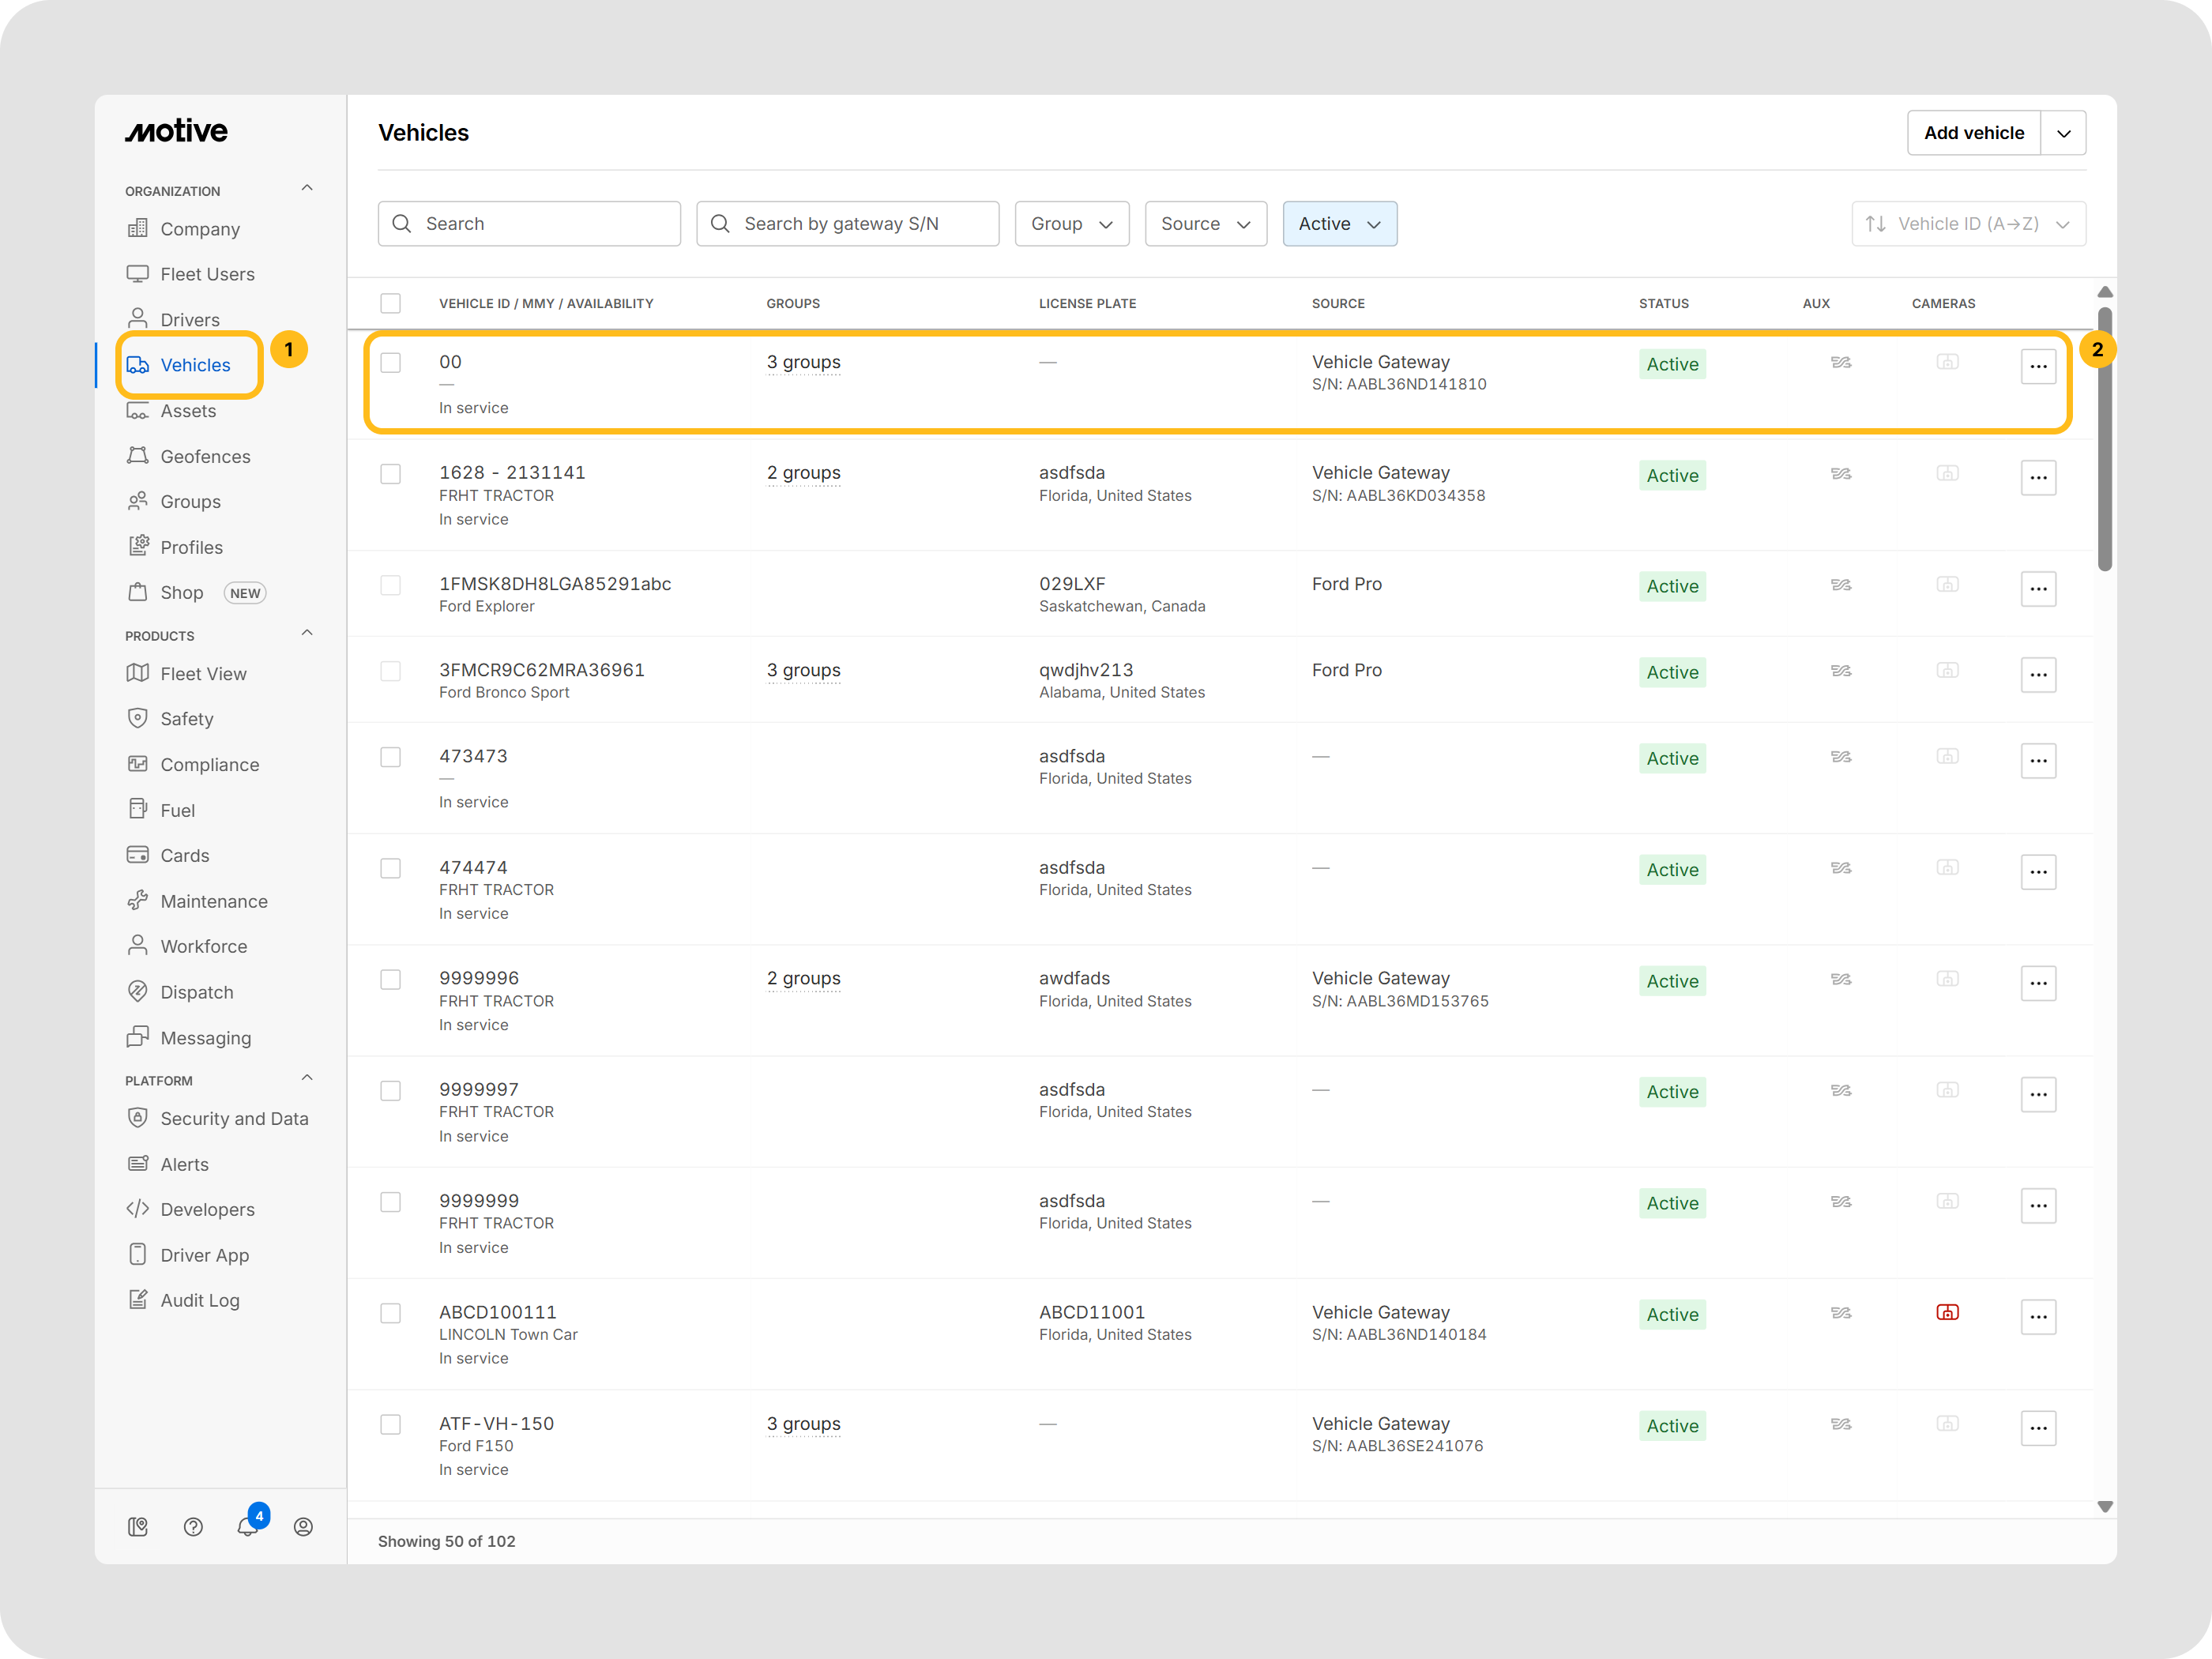Screen dimensions: 2212x1659
Task: Collapse the Organization sidebar section
Action: 307,188
